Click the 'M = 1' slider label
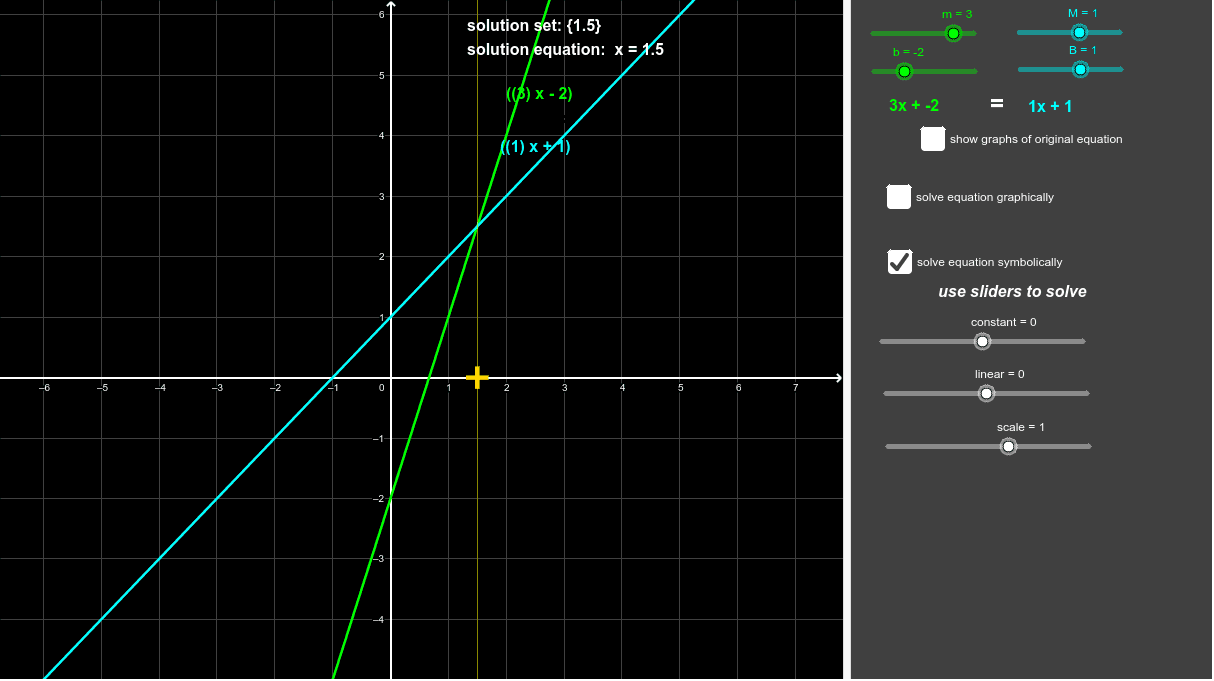This screenshot has height=681, width=1214. point(1082,13)
